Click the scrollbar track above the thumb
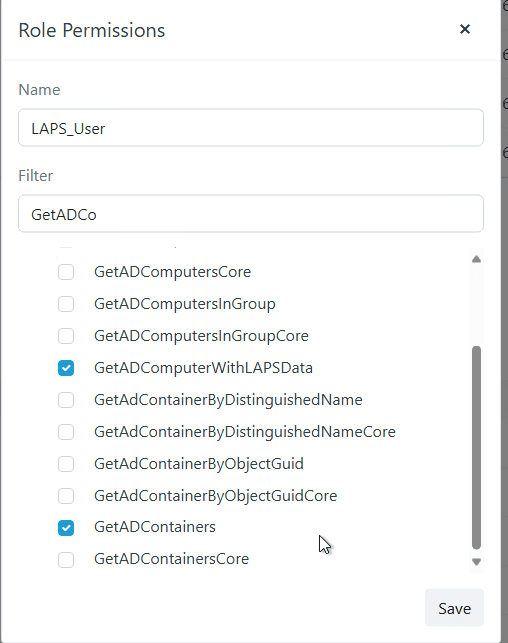Screen dimensions: 508x643 pos(476,306)
